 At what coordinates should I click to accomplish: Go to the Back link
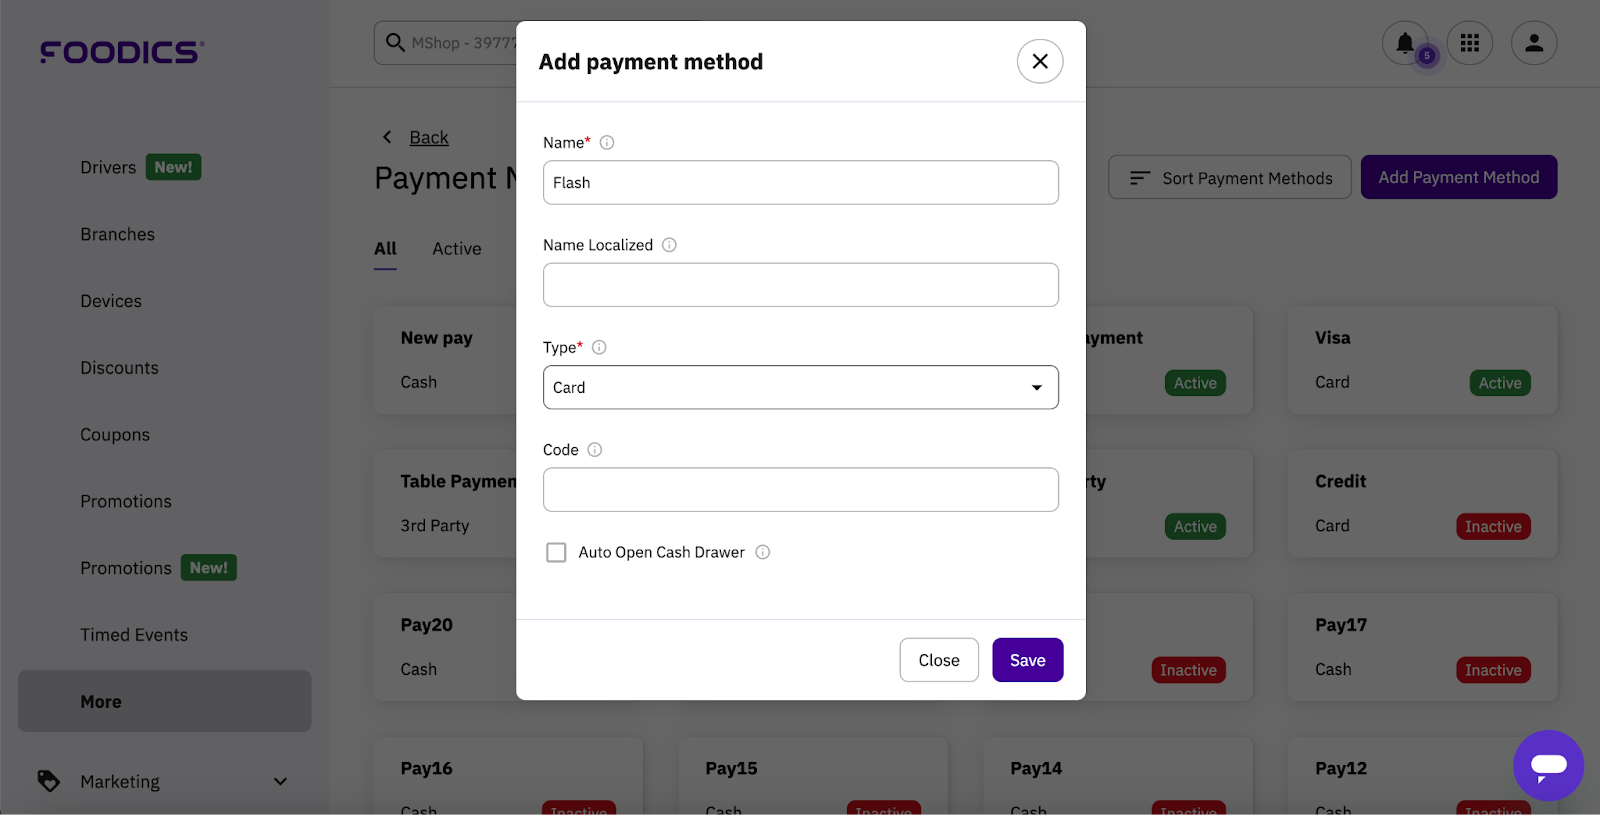[429, 138]
